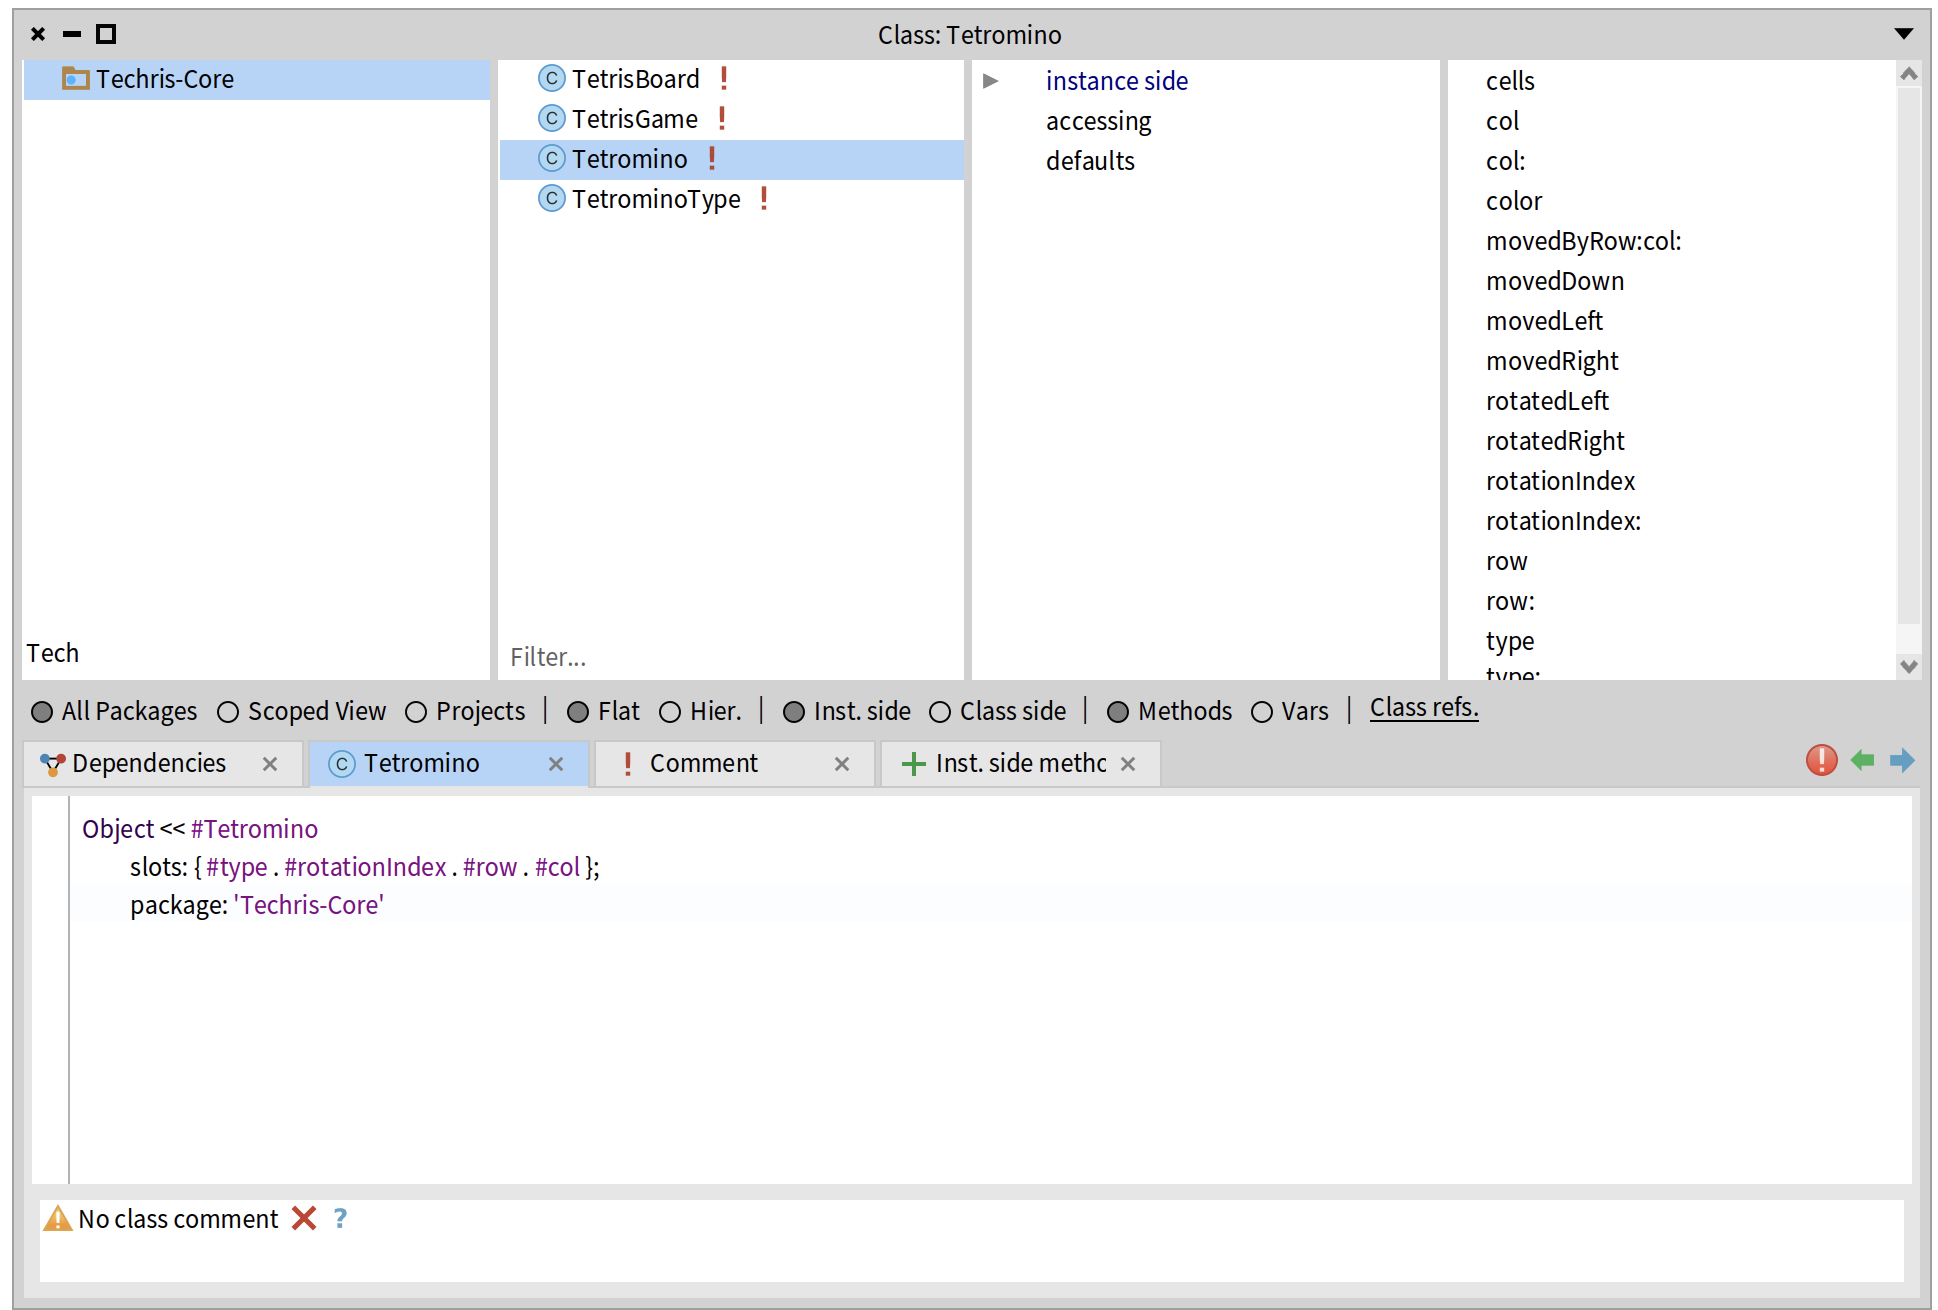The image size is (1938, 1310).
Task: Click the red critique warning icon
Action: pyautogui.click(x=1821, y=760)
